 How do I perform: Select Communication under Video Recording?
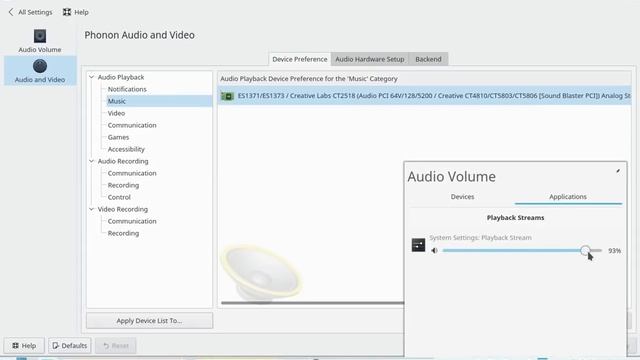pos(132,221)
